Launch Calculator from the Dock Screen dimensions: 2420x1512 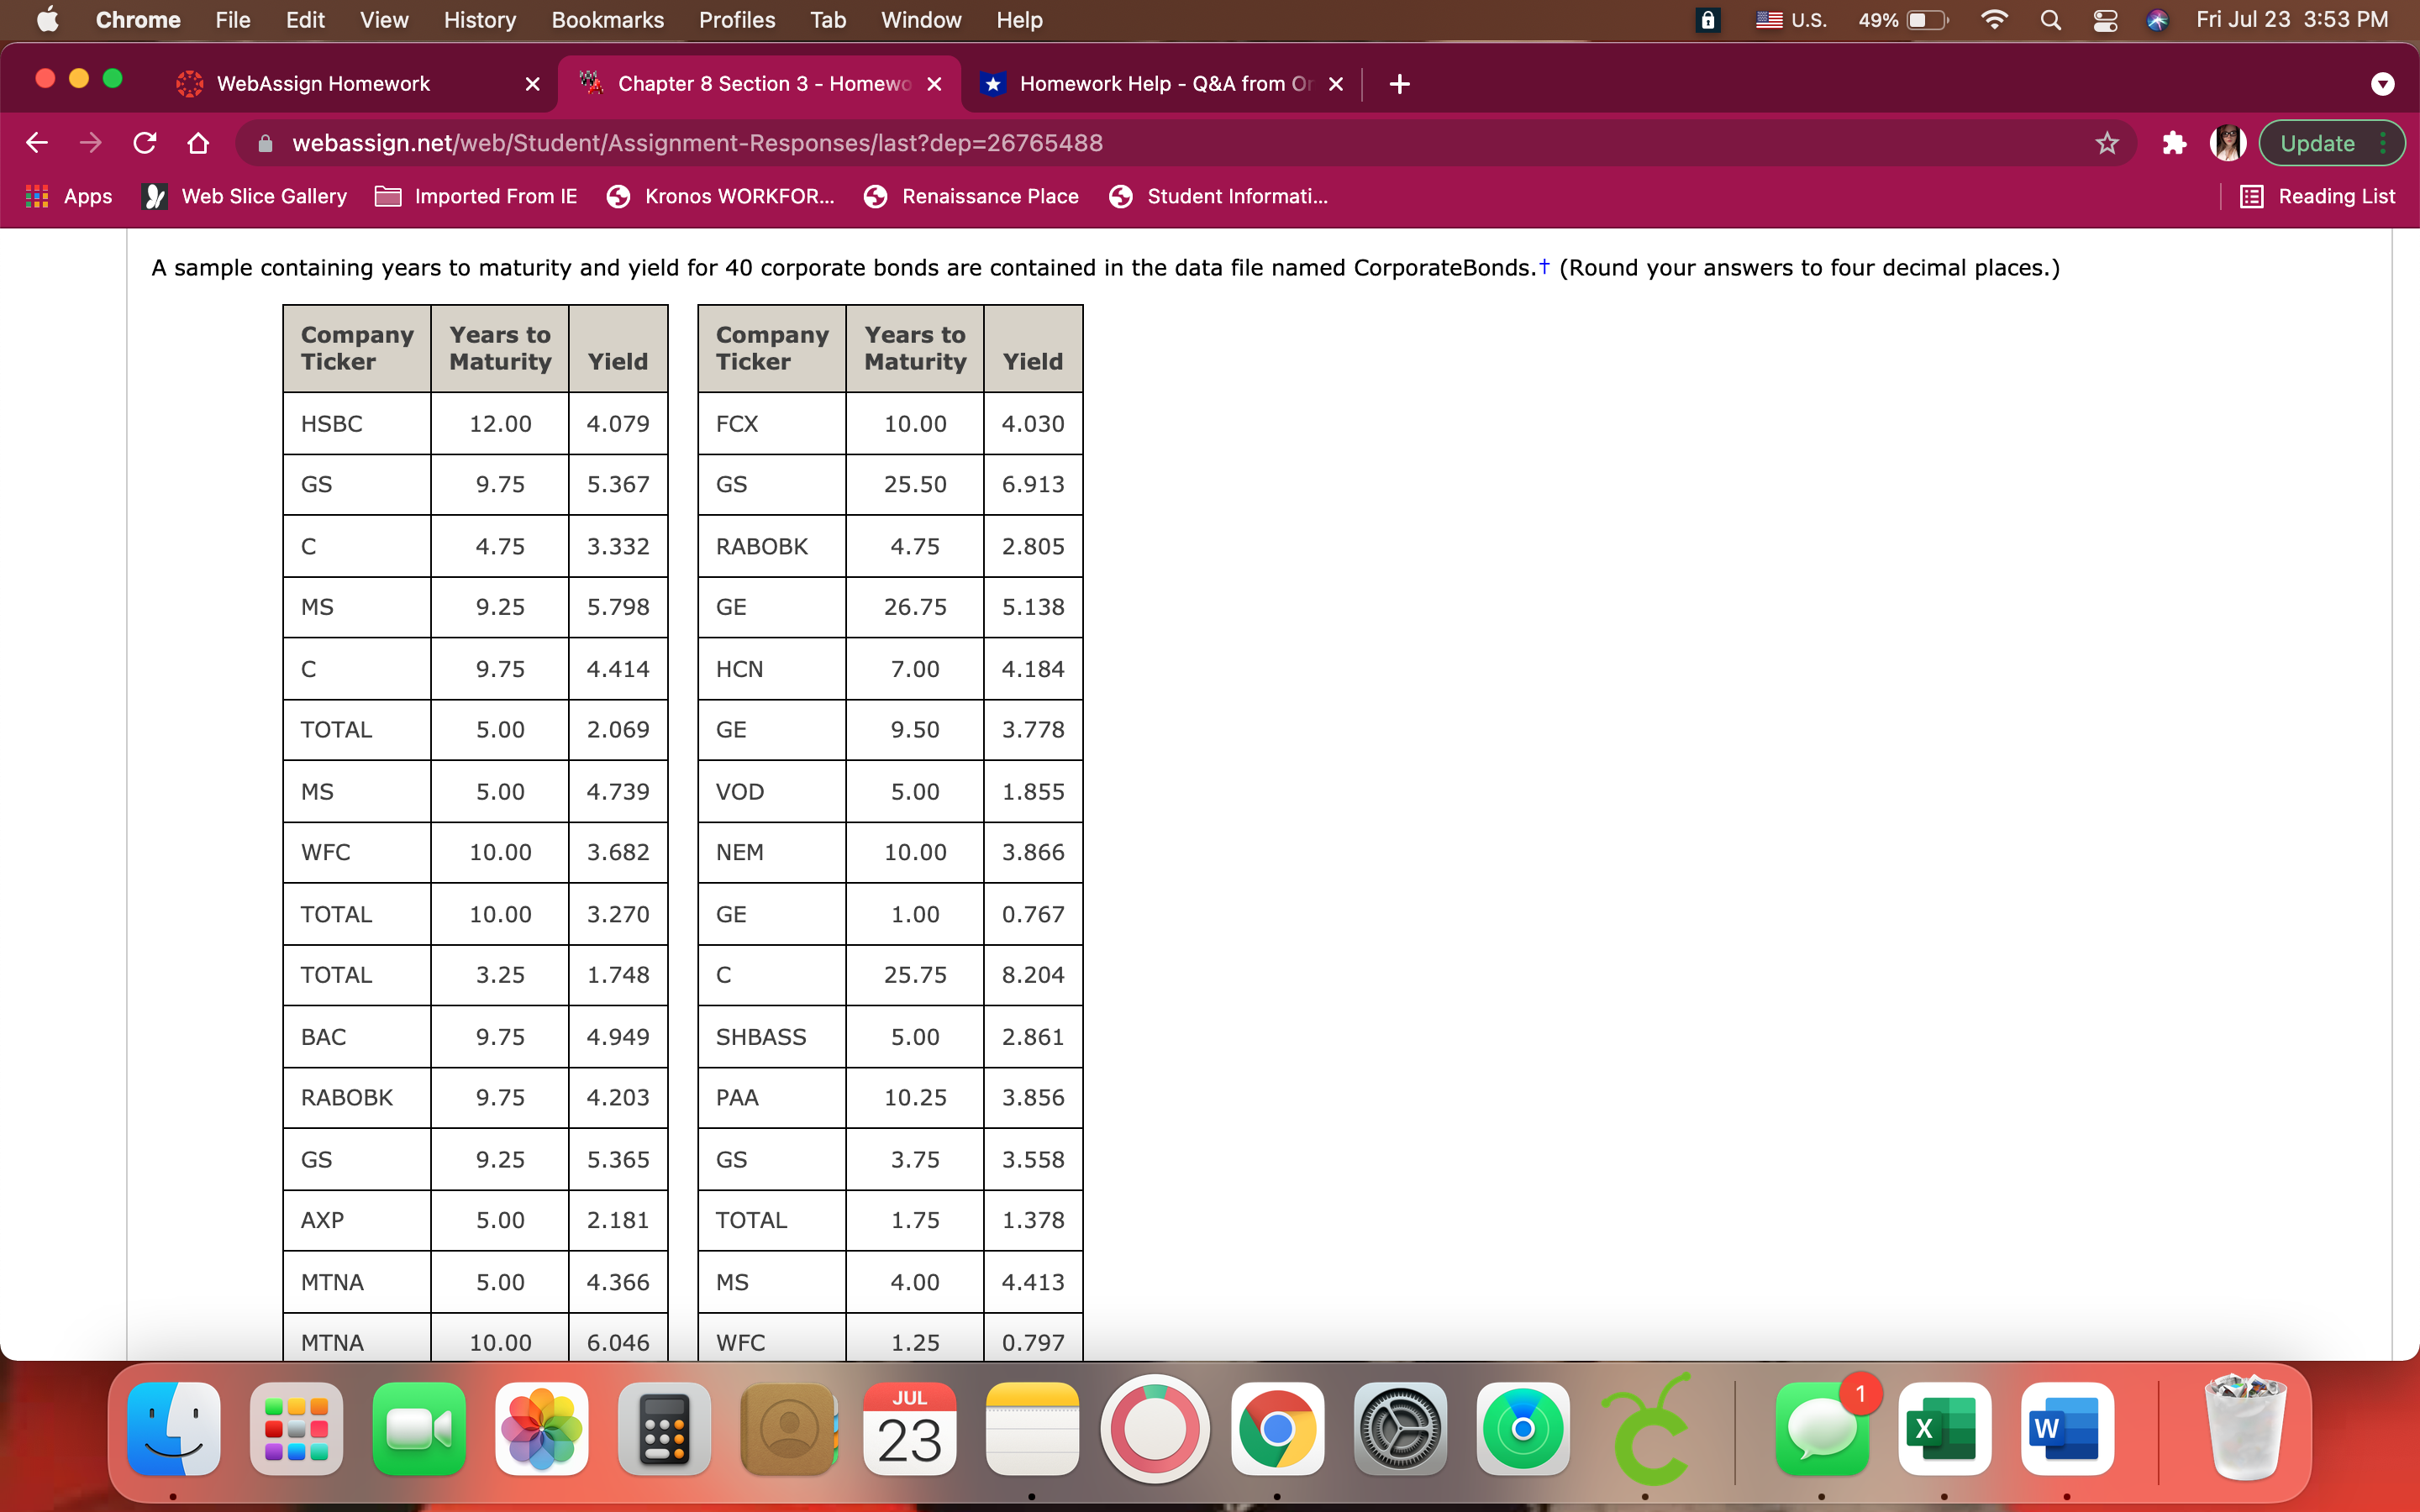pos(664,1428)
